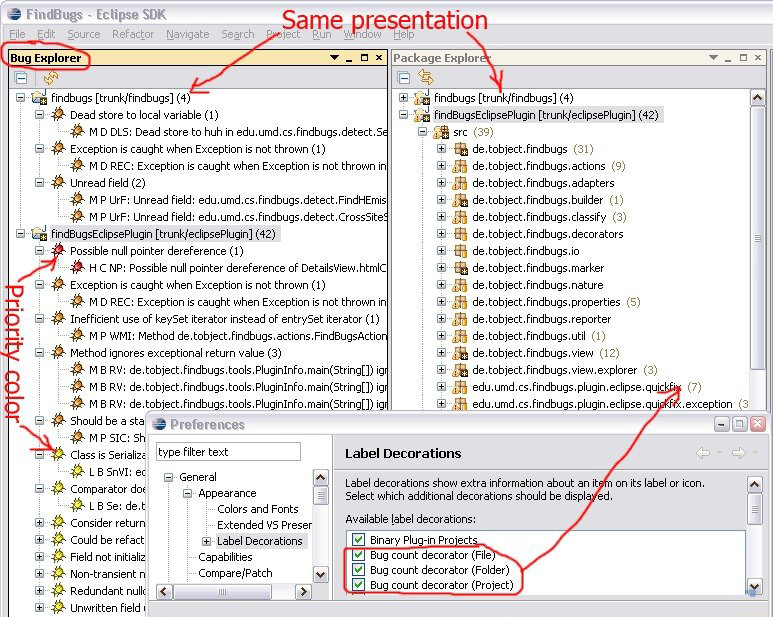This screenshot has width=773, height=617.
Task: Collapse findBugsEclipsePlugin in Bug Explorer
Action: click(x=20, y=234)
